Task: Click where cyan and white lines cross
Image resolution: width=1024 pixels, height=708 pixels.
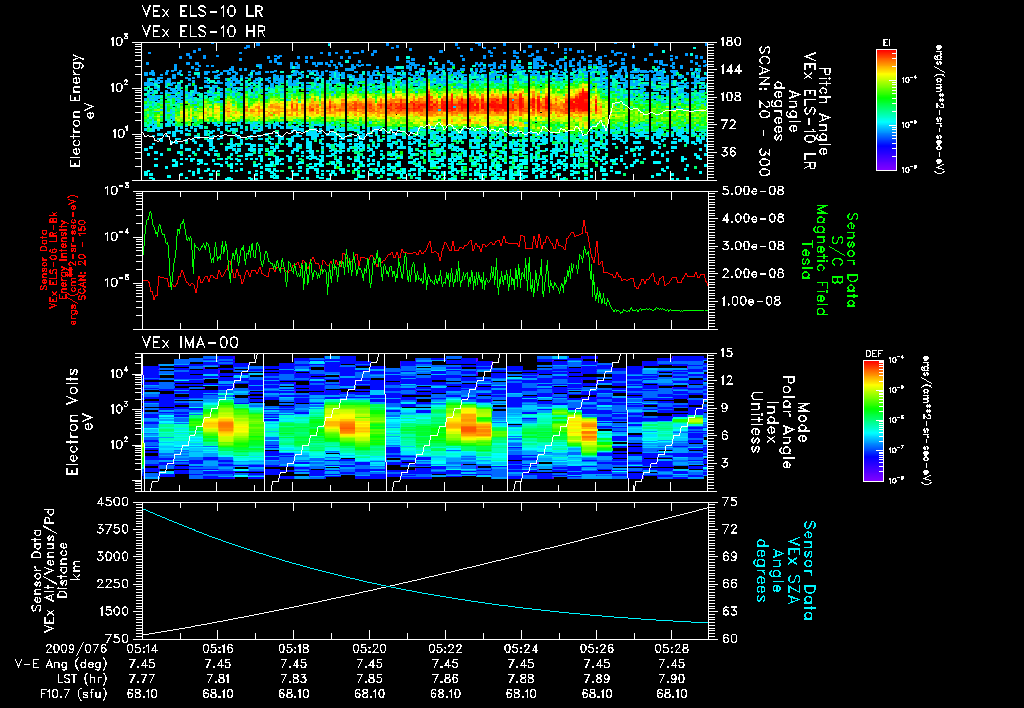Action: coord(389,586)
